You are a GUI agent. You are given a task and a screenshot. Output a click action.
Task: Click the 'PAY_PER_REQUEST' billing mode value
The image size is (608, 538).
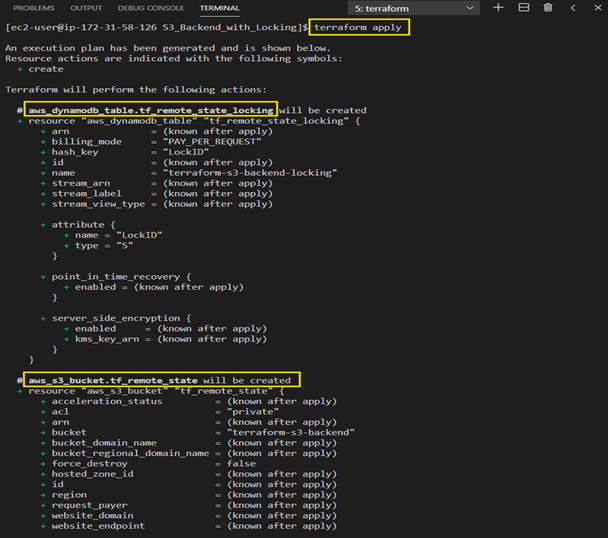pos(212,142)
